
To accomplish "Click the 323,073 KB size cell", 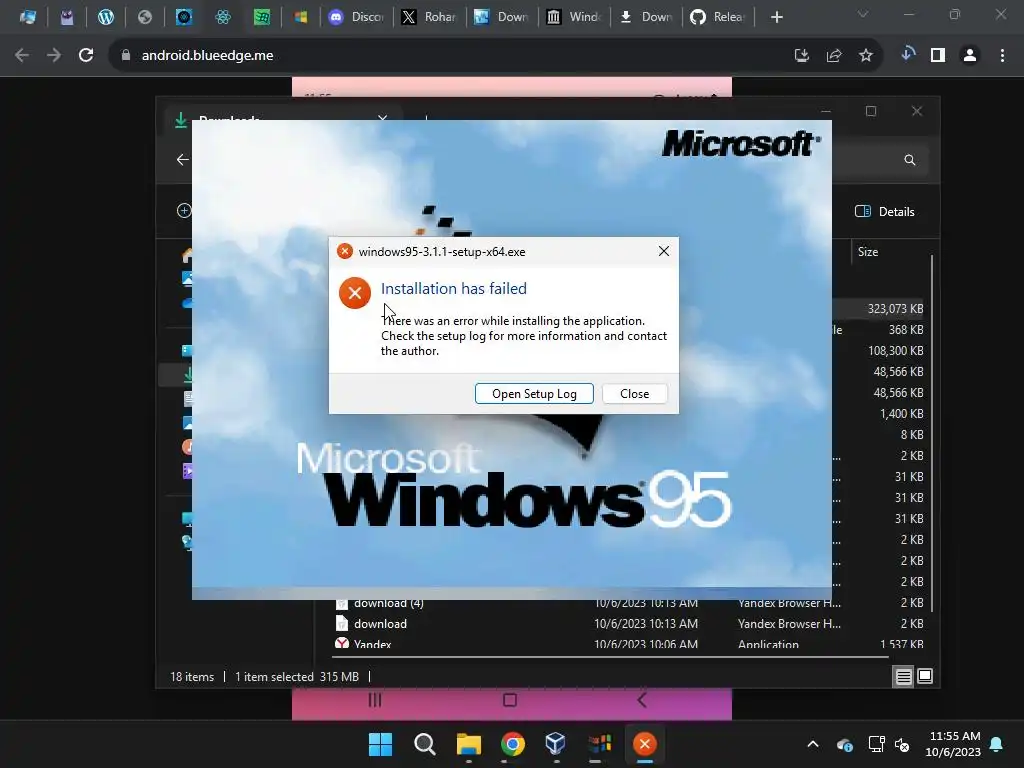I will pos(895,309).
